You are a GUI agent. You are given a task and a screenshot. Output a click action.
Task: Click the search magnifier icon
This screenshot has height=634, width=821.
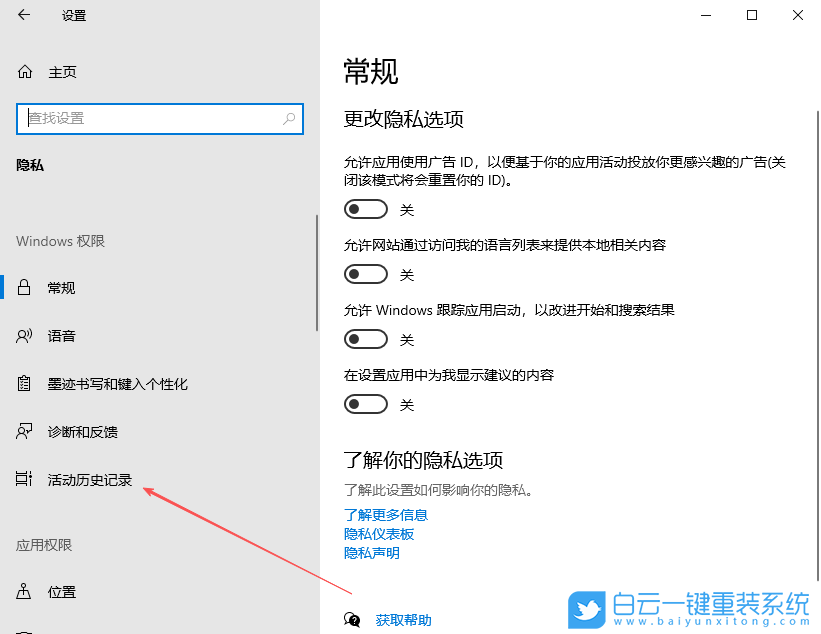(x=290, y=118)
